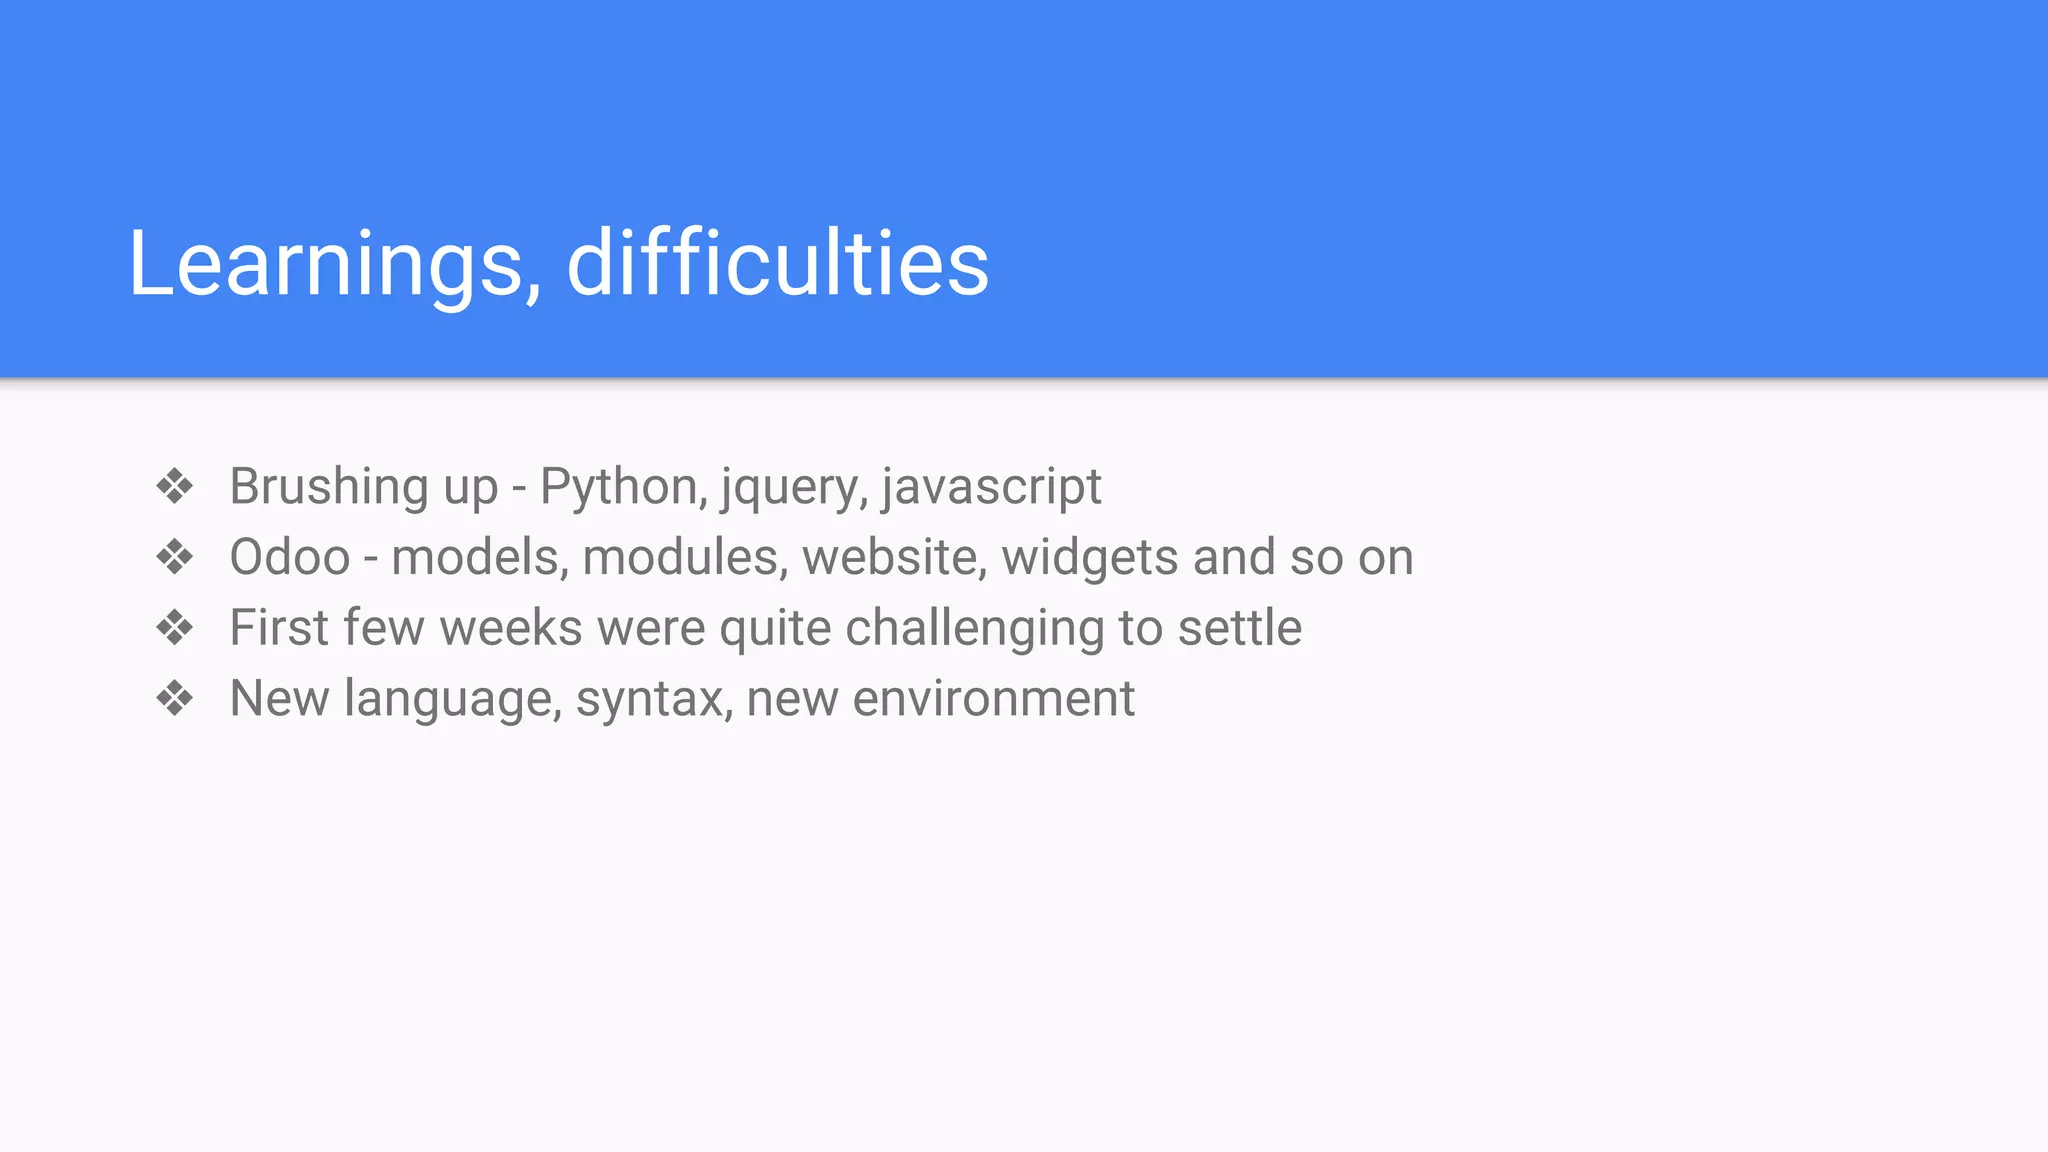Click the word Odoo in second bullet
Screen dimensions: 2048x1152
[x=290, y=557]
